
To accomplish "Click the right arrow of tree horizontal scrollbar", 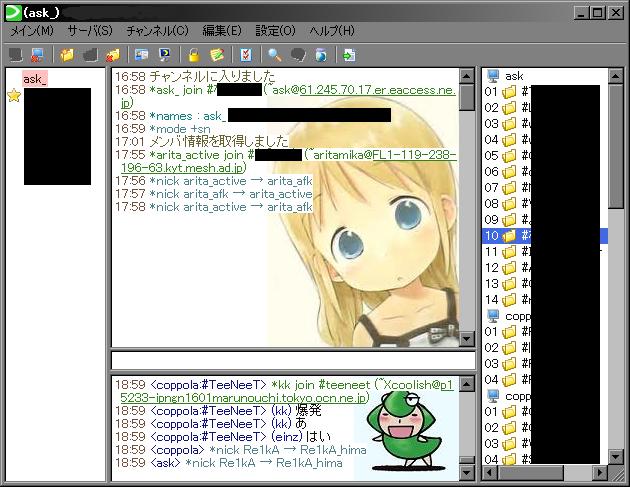I will [x=601, y=473].
